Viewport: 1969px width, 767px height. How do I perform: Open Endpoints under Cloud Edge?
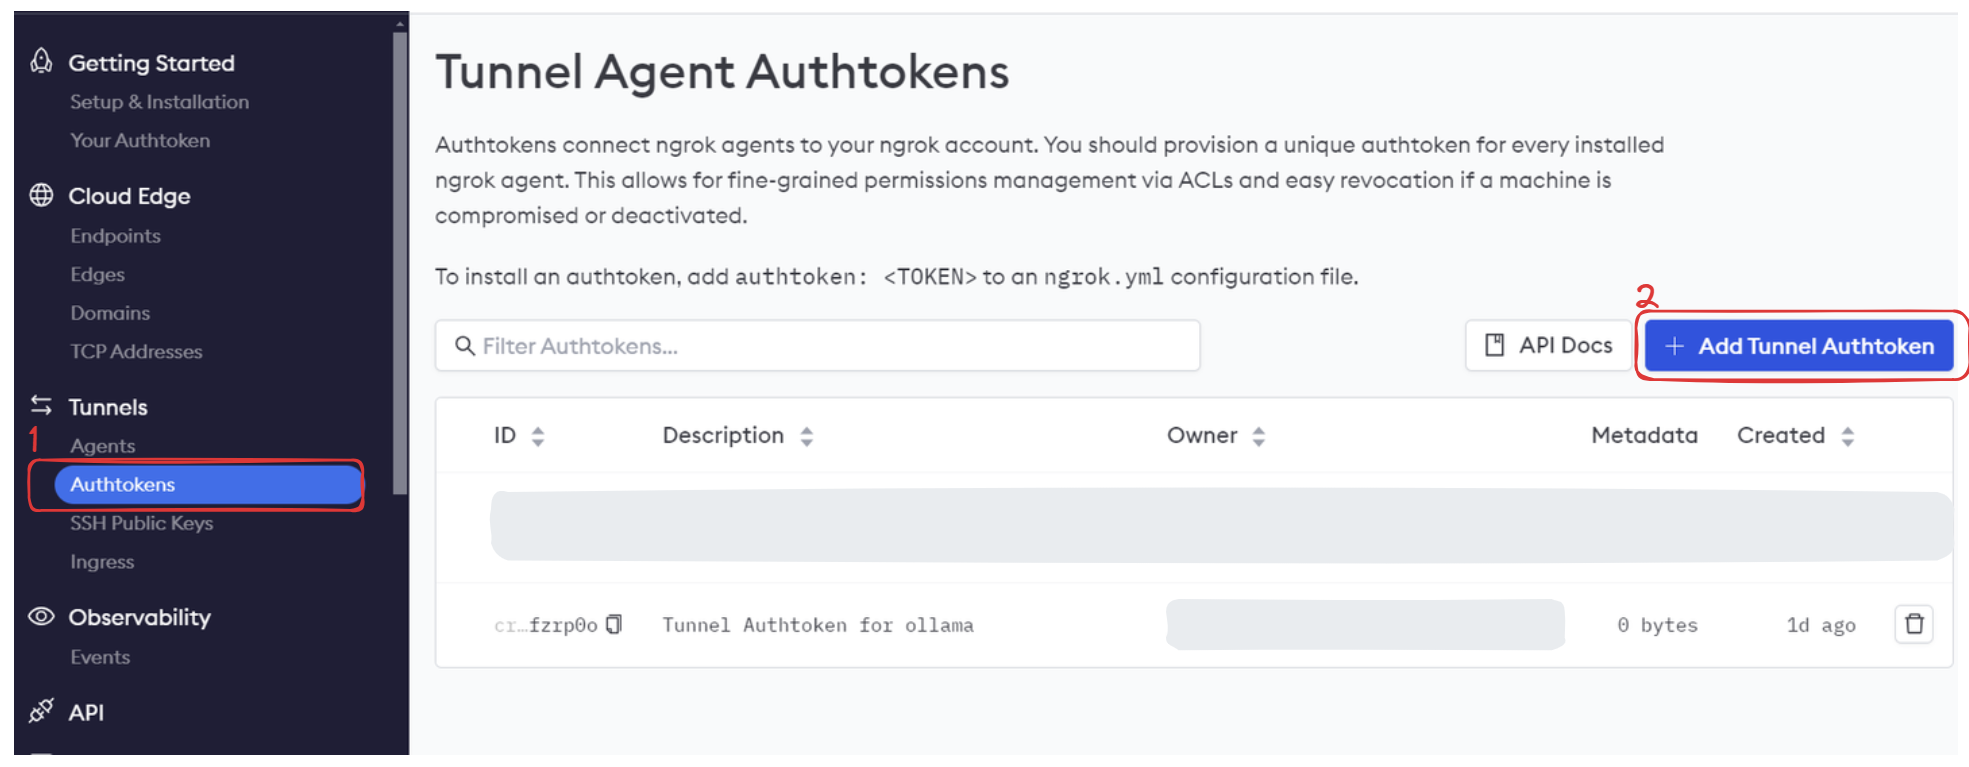click(115, 236)
